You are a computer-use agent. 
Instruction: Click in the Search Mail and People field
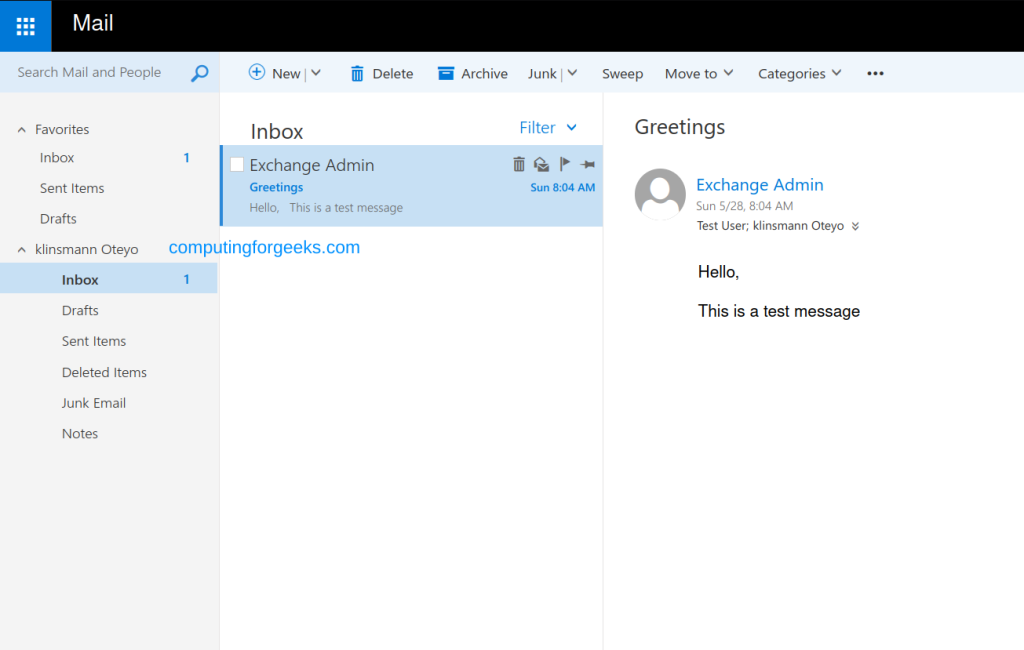click(x=95, y=73)
